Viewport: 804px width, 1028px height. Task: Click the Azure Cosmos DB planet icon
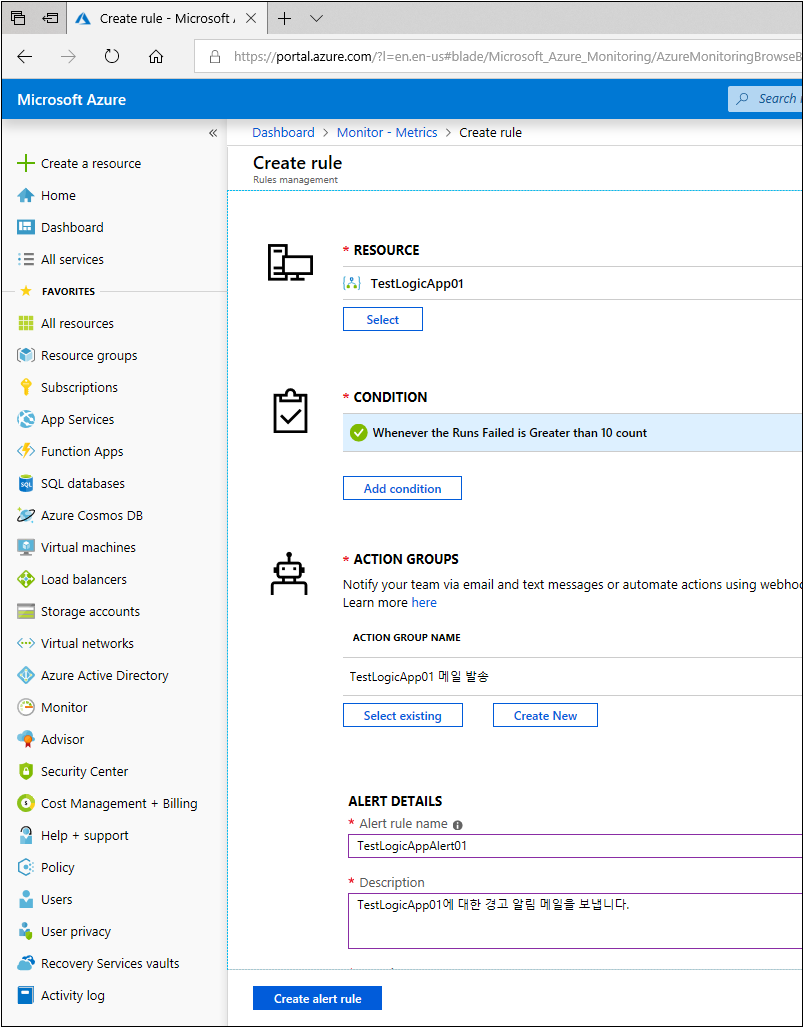click(26, 515)
